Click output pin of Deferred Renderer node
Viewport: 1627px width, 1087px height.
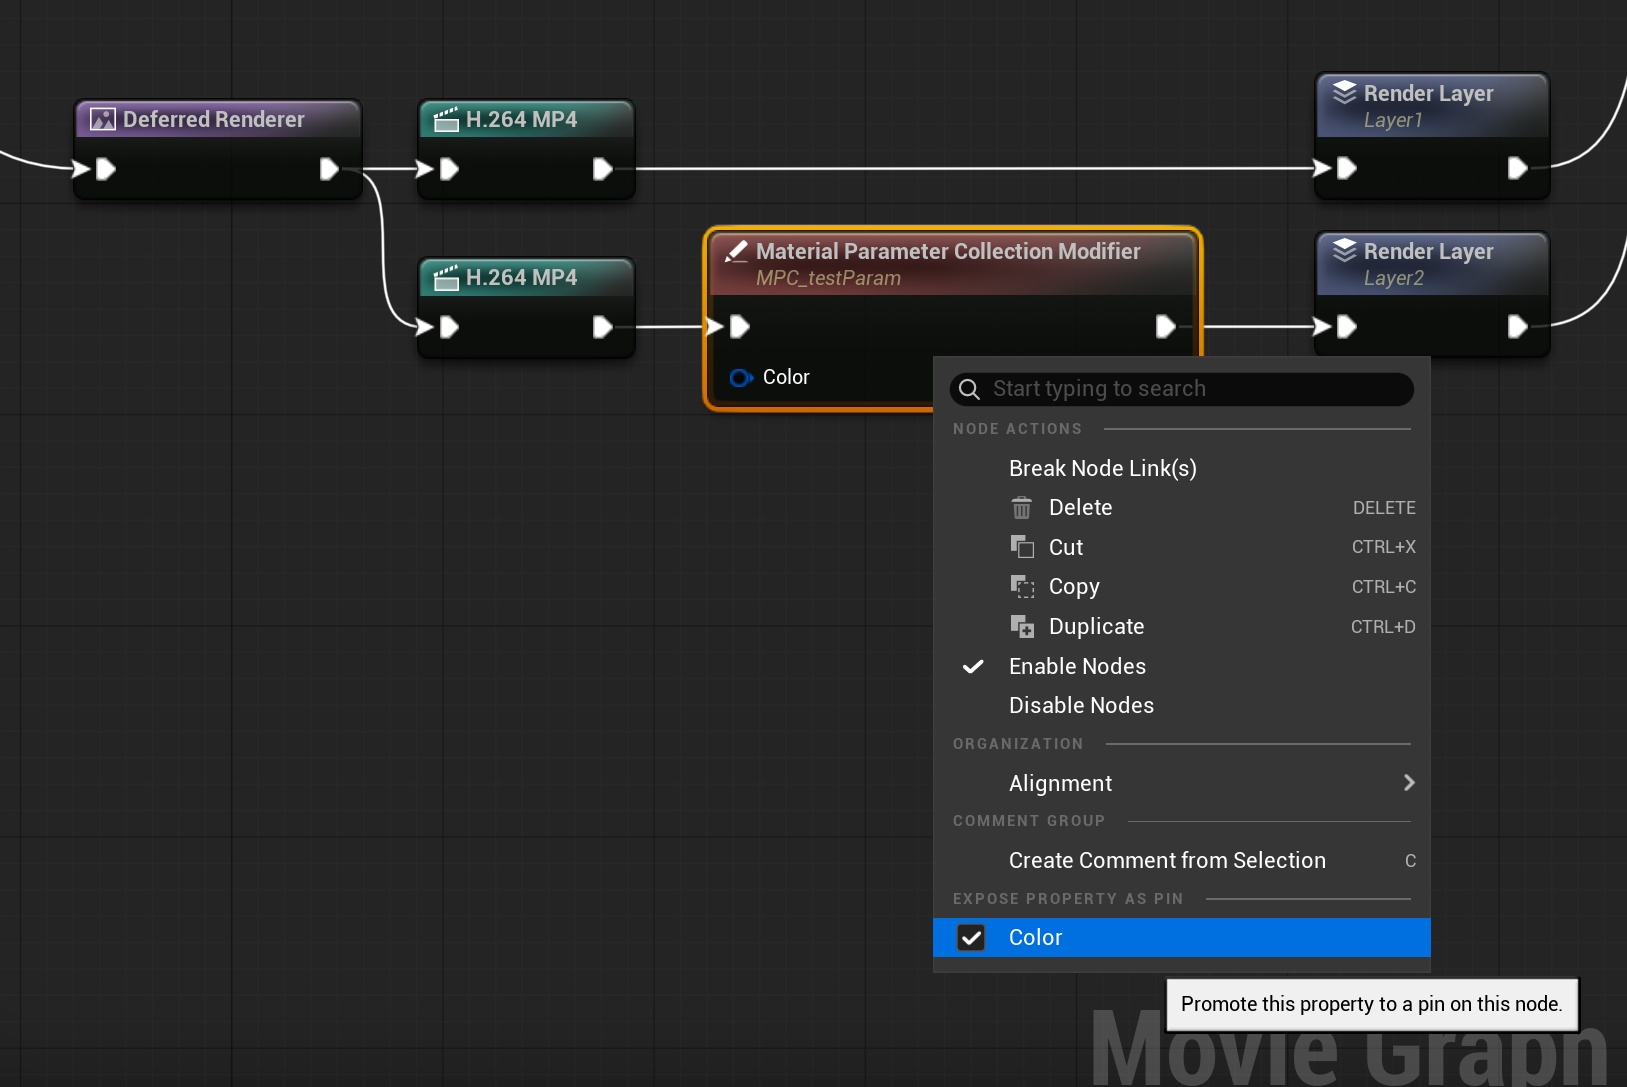pyautogui.click(x=328, y=169)
